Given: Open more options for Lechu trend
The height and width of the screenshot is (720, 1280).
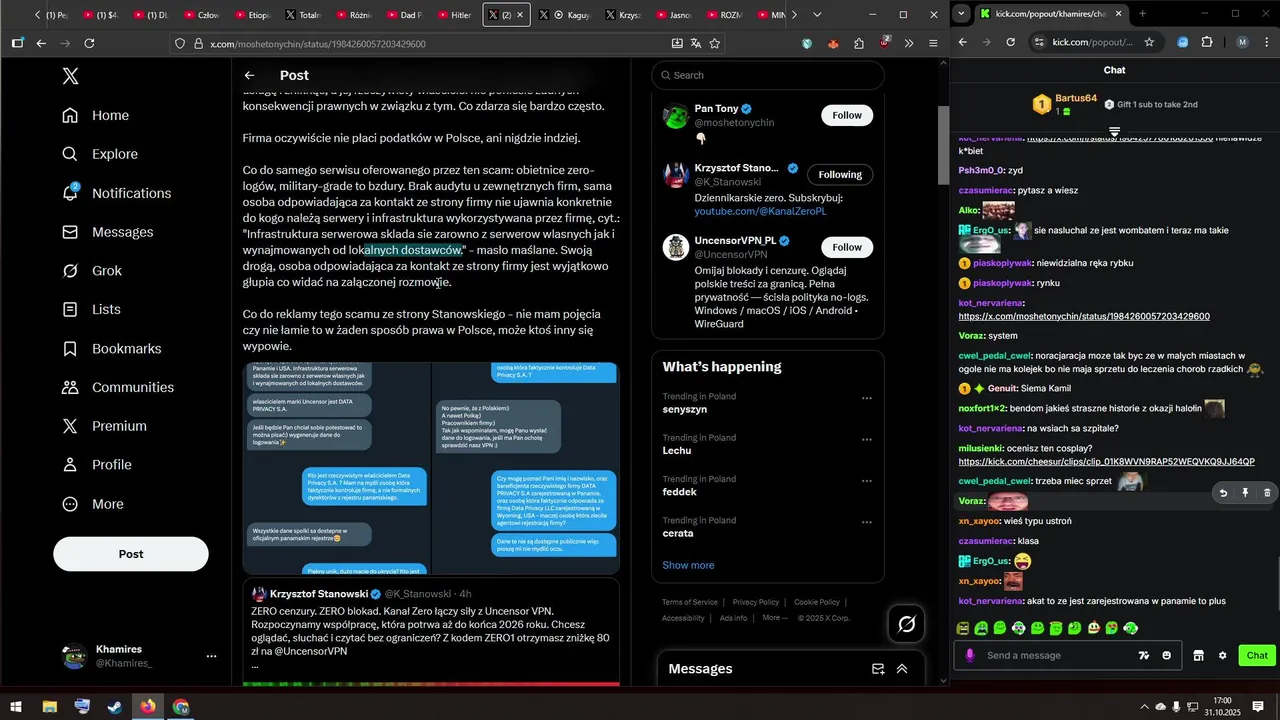Looking at the screenshot, I should tap(867, 438).
